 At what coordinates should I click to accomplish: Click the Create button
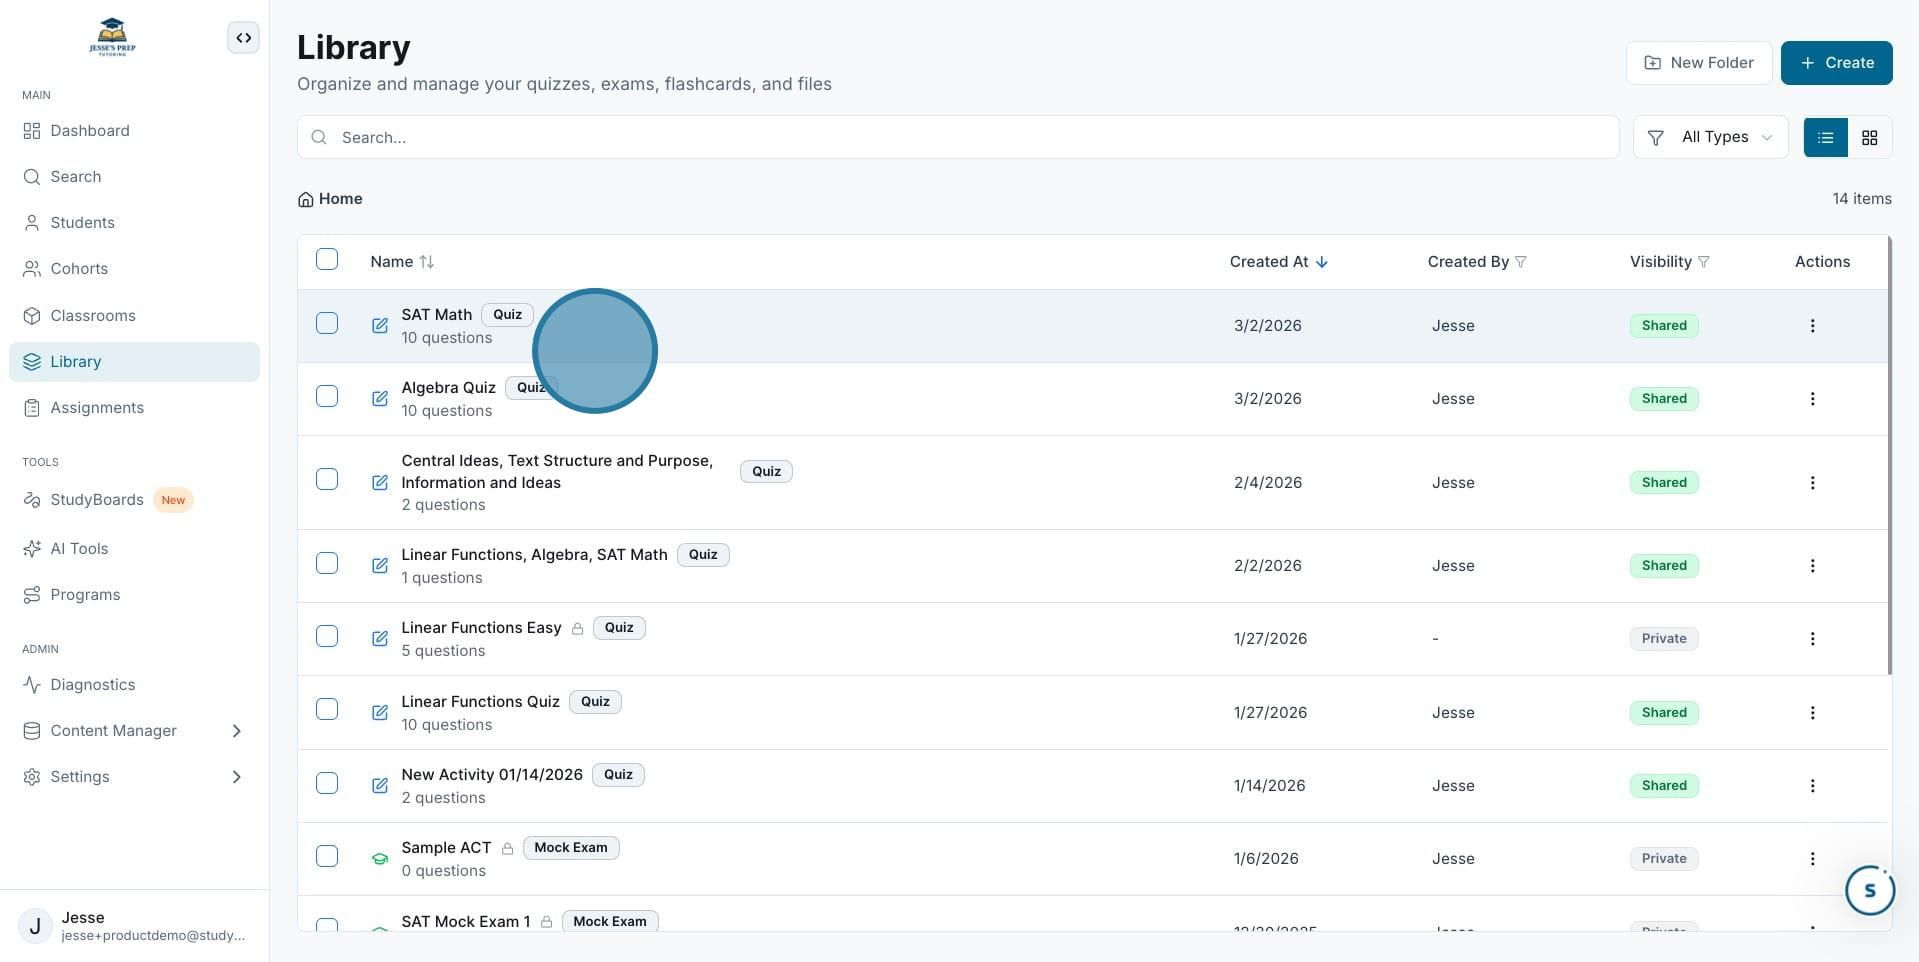click(x=1836, y=63)
